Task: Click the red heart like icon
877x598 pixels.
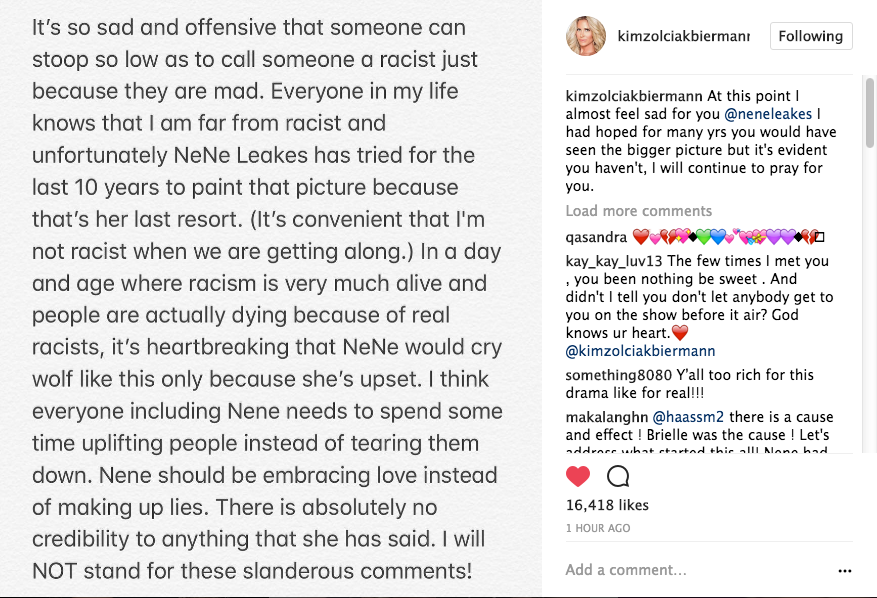Action: tap(578, 477)
